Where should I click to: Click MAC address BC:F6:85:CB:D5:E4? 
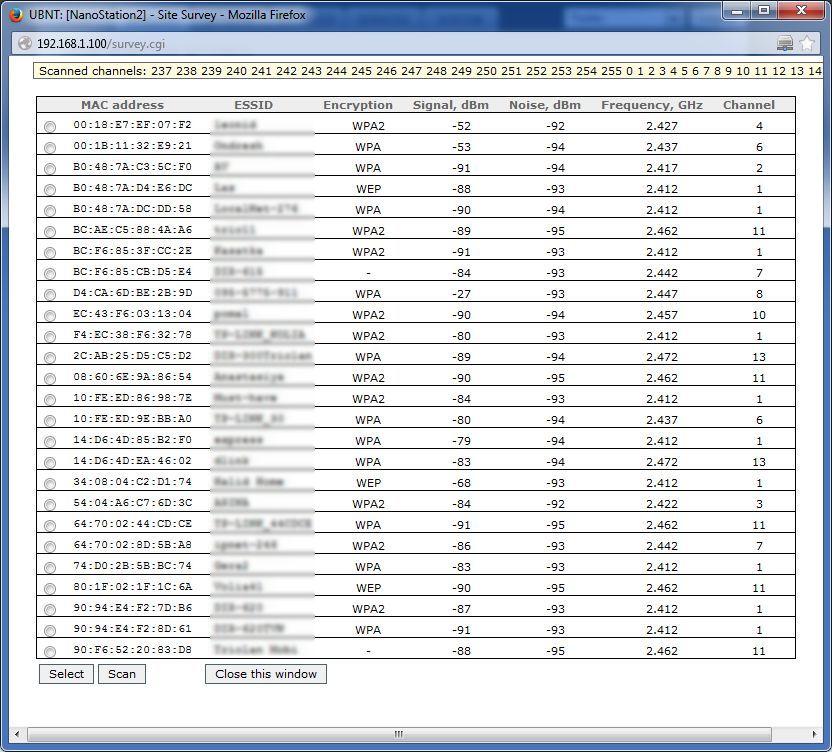pyautogui.click(x=133, y=272)
